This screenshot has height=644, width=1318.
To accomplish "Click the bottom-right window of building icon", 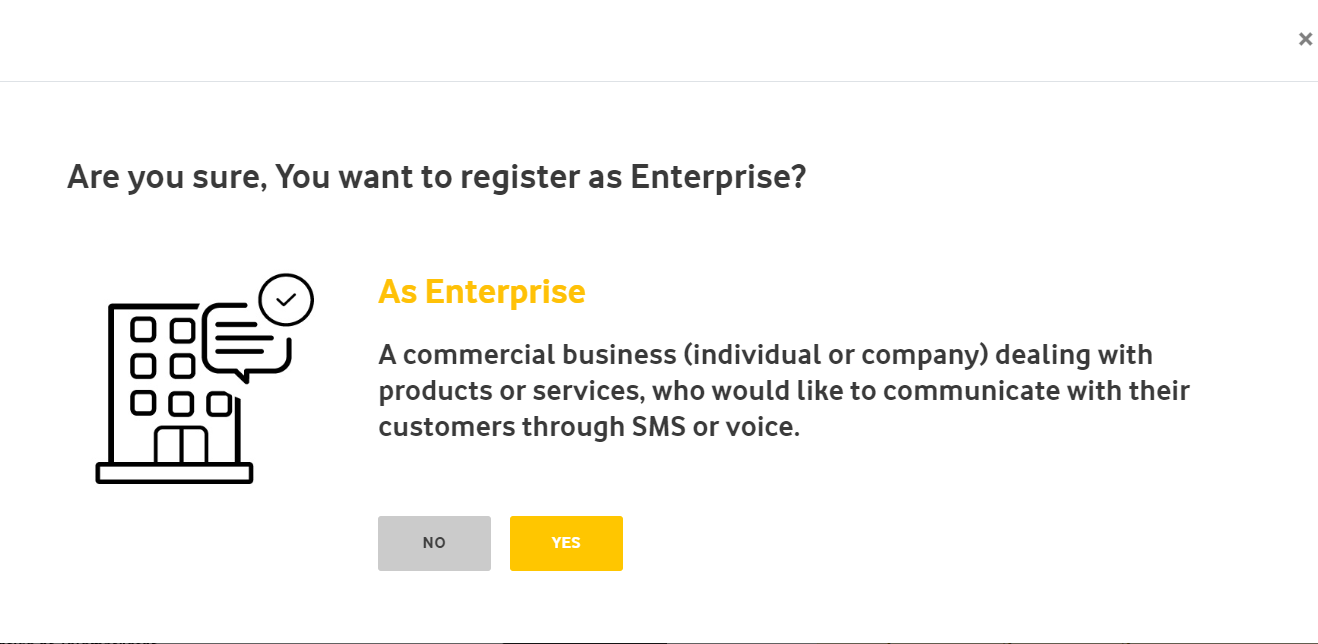I will click(219, 404).
